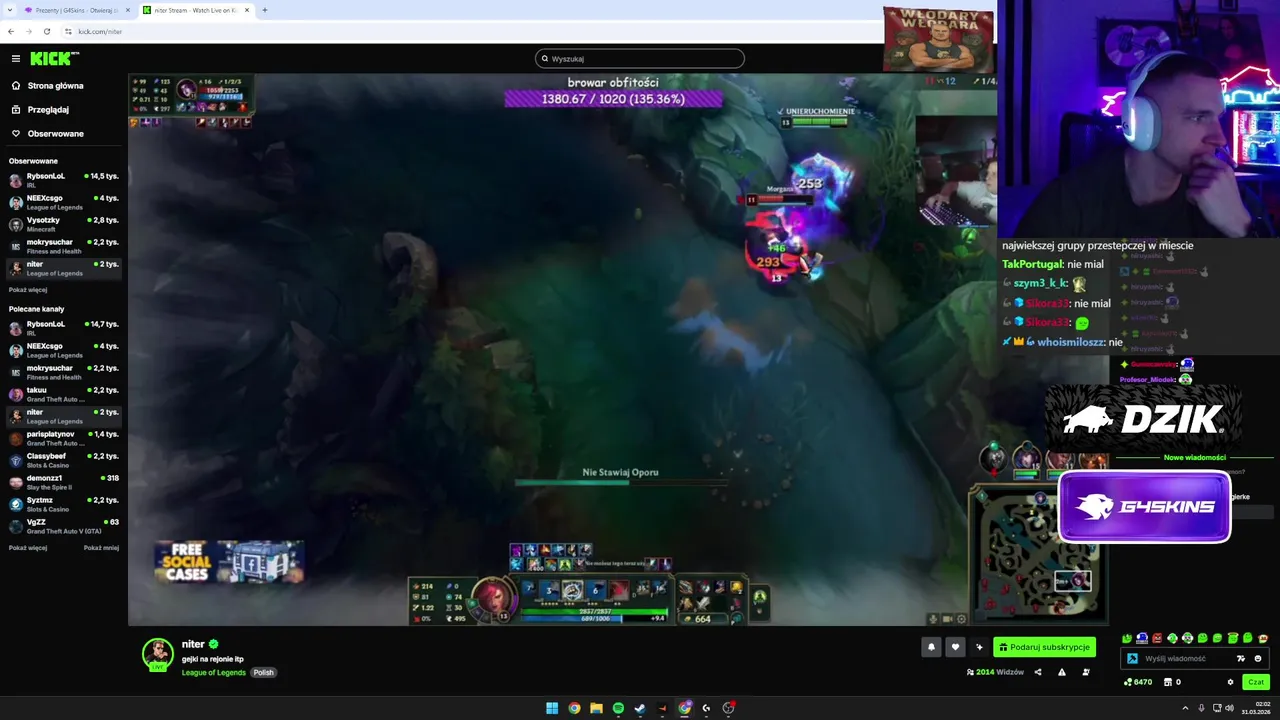
Task: Open chat settings gear
Action: point(1230,682)
